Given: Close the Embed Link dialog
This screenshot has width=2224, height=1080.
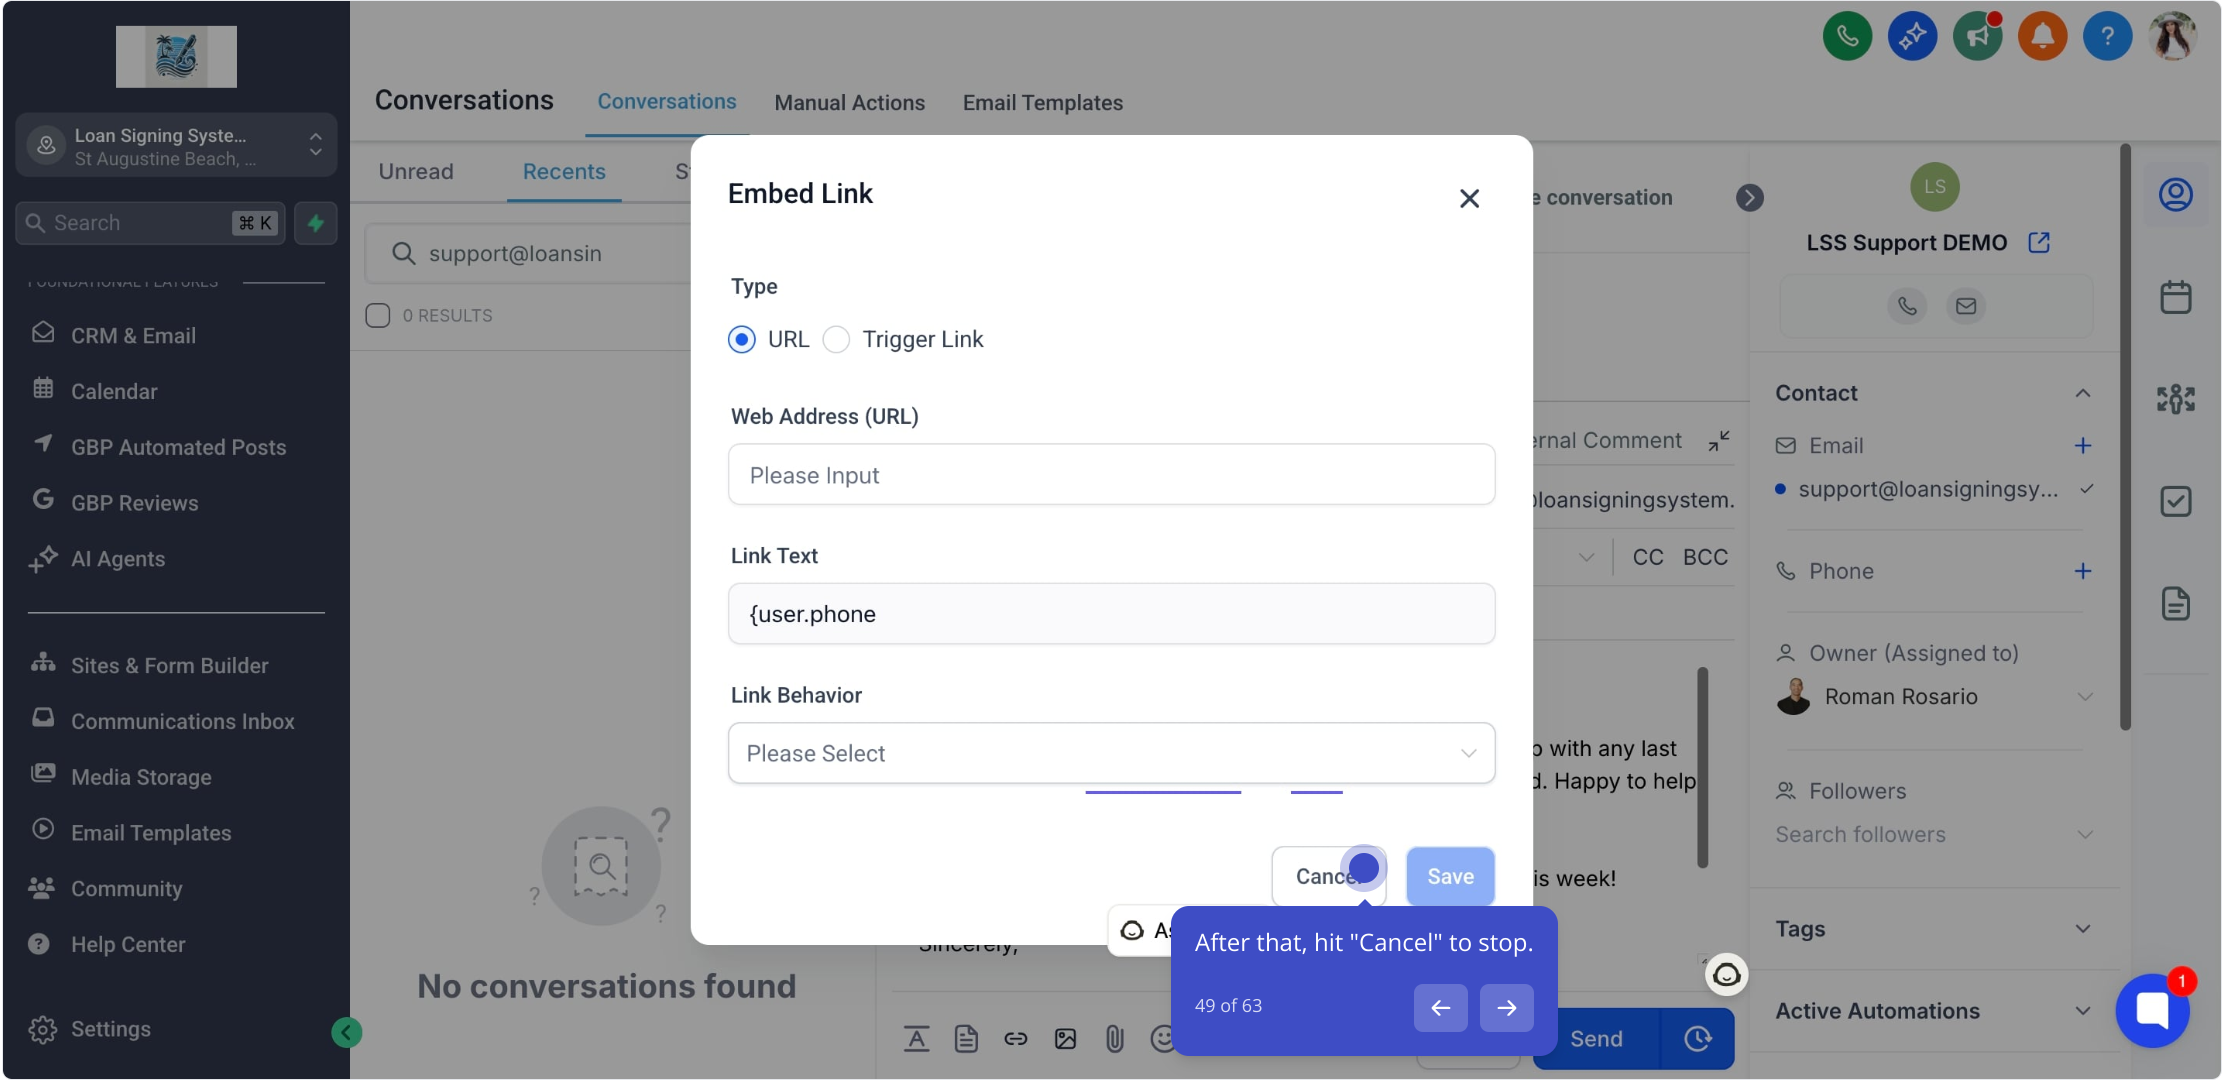Looking at the screenshot, I should 1469,199.
